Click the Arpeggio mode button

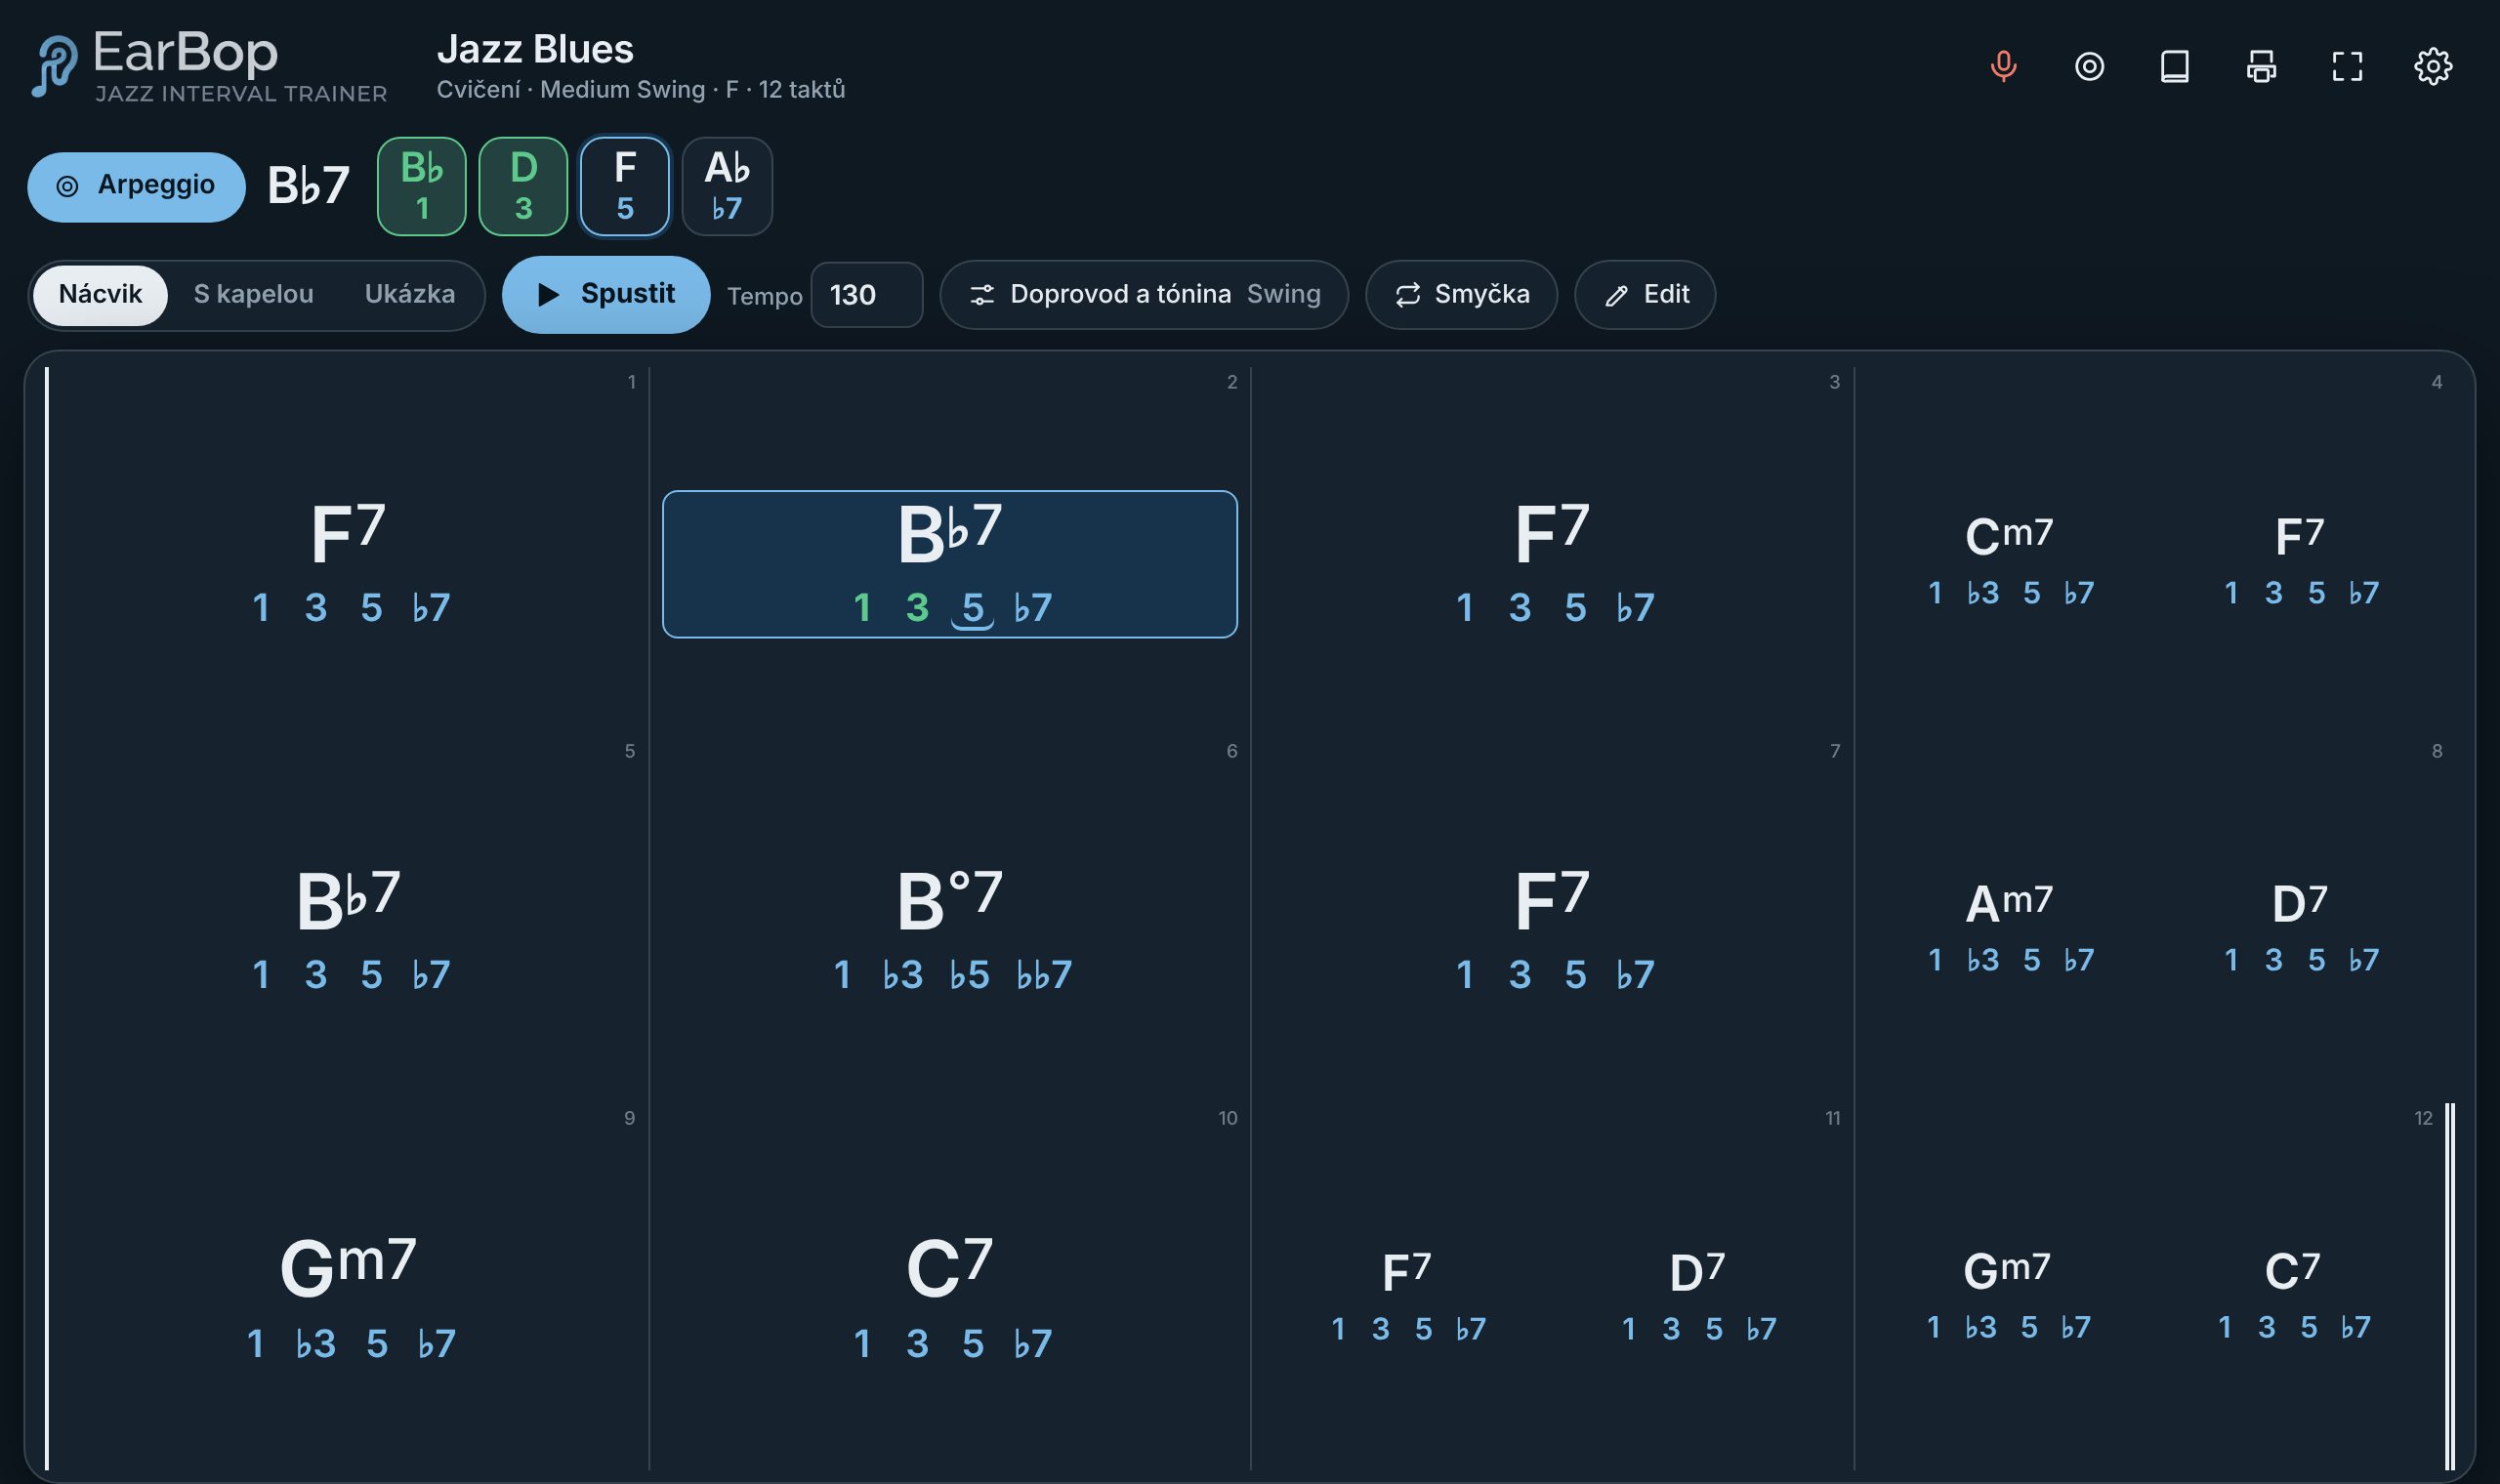pyautogui.click(x=136, y=186)
